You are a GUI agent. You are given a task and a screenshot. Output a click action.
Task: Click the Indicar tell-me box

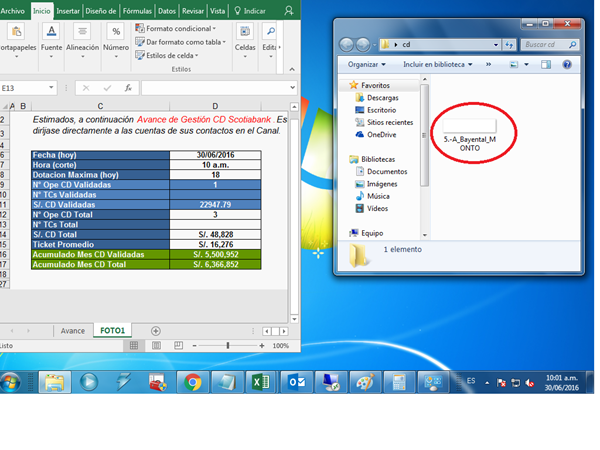coord(250,11)
